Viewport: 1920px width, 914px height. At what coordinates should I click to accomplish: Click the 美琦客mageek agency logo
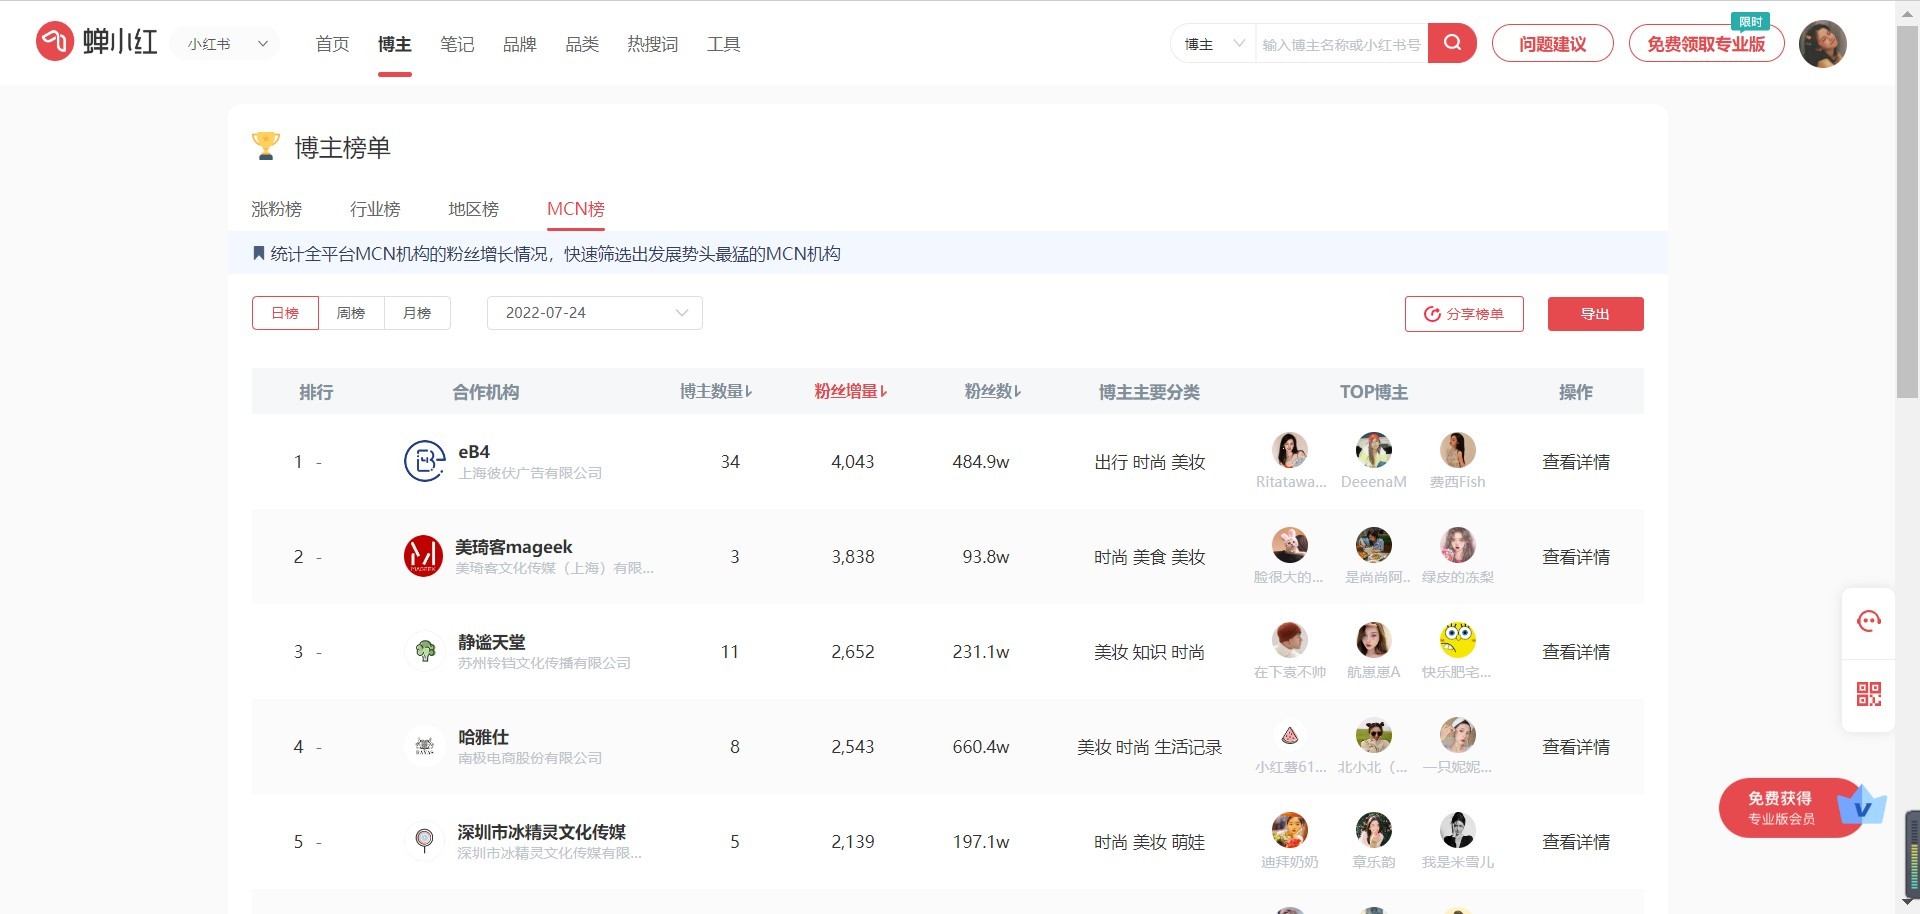click(x=424, y=556)
